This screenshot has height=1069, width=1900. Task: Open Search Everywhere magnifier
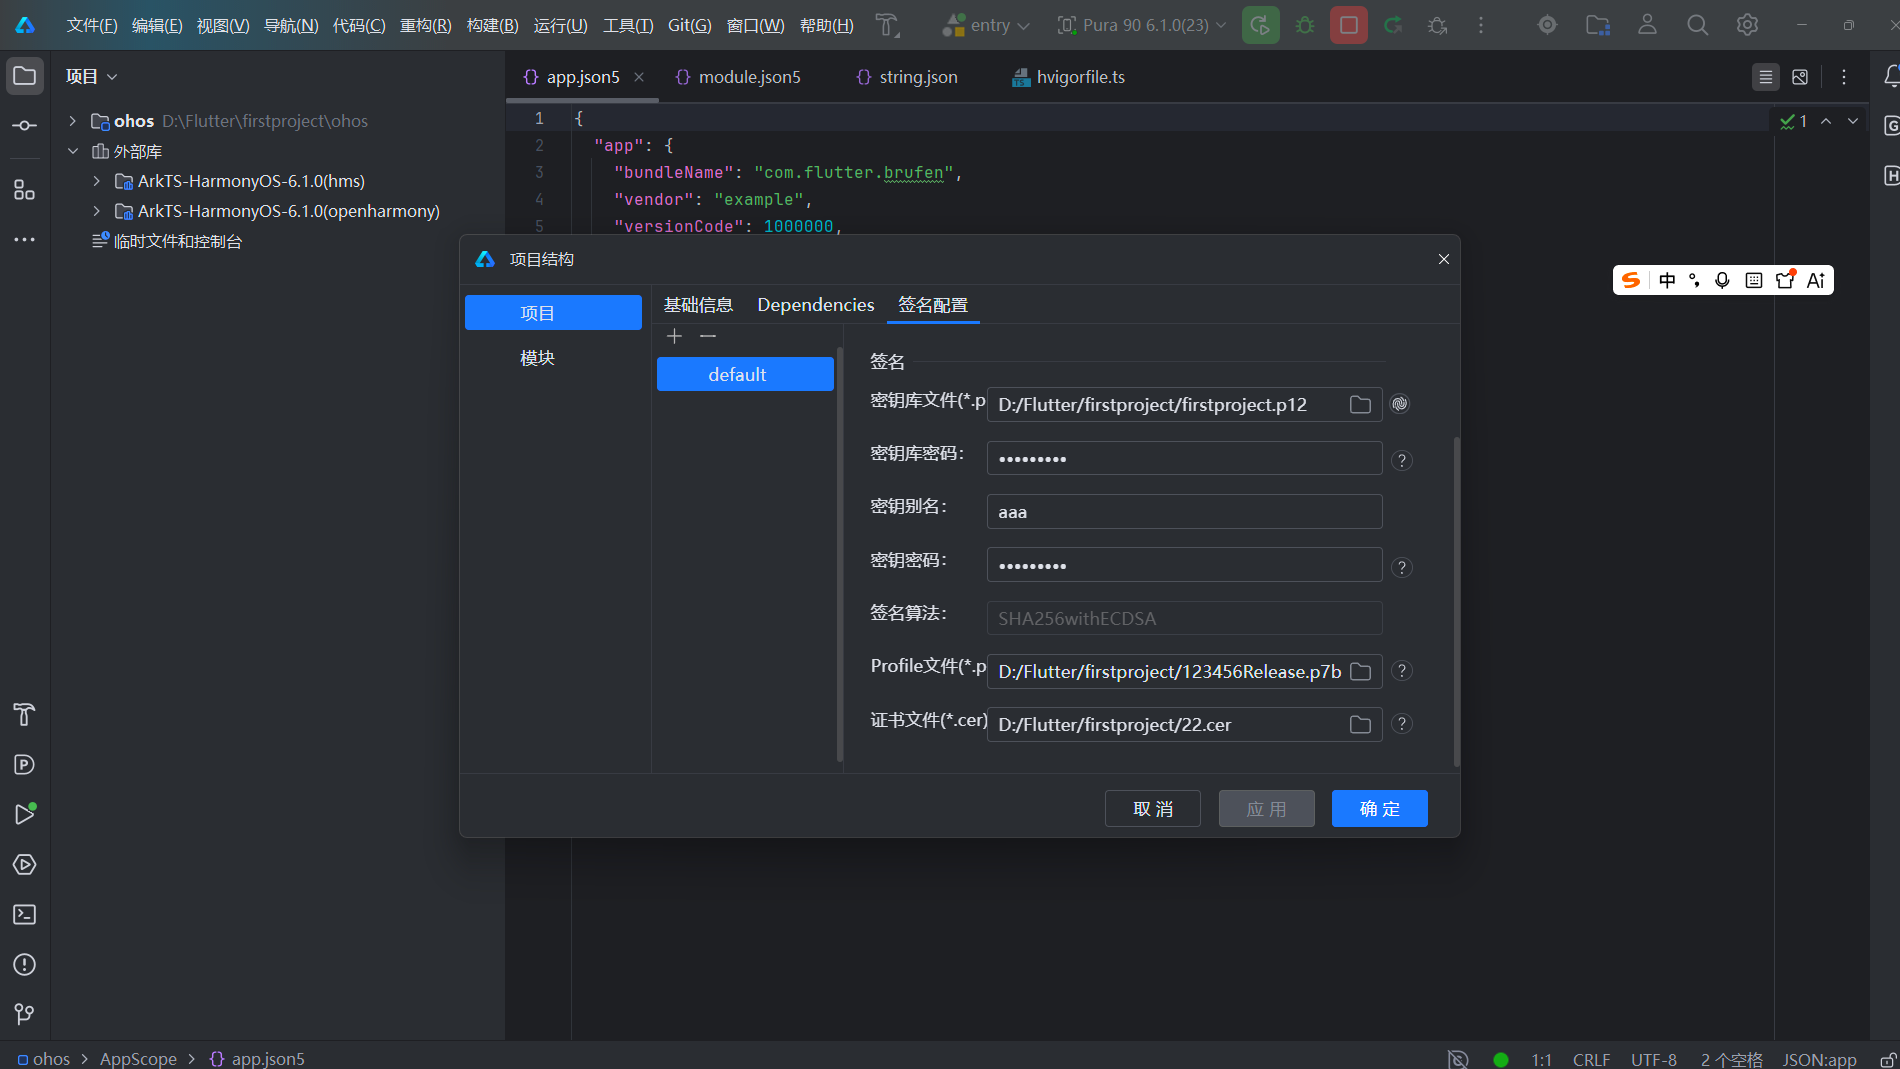click(1698, 25)
